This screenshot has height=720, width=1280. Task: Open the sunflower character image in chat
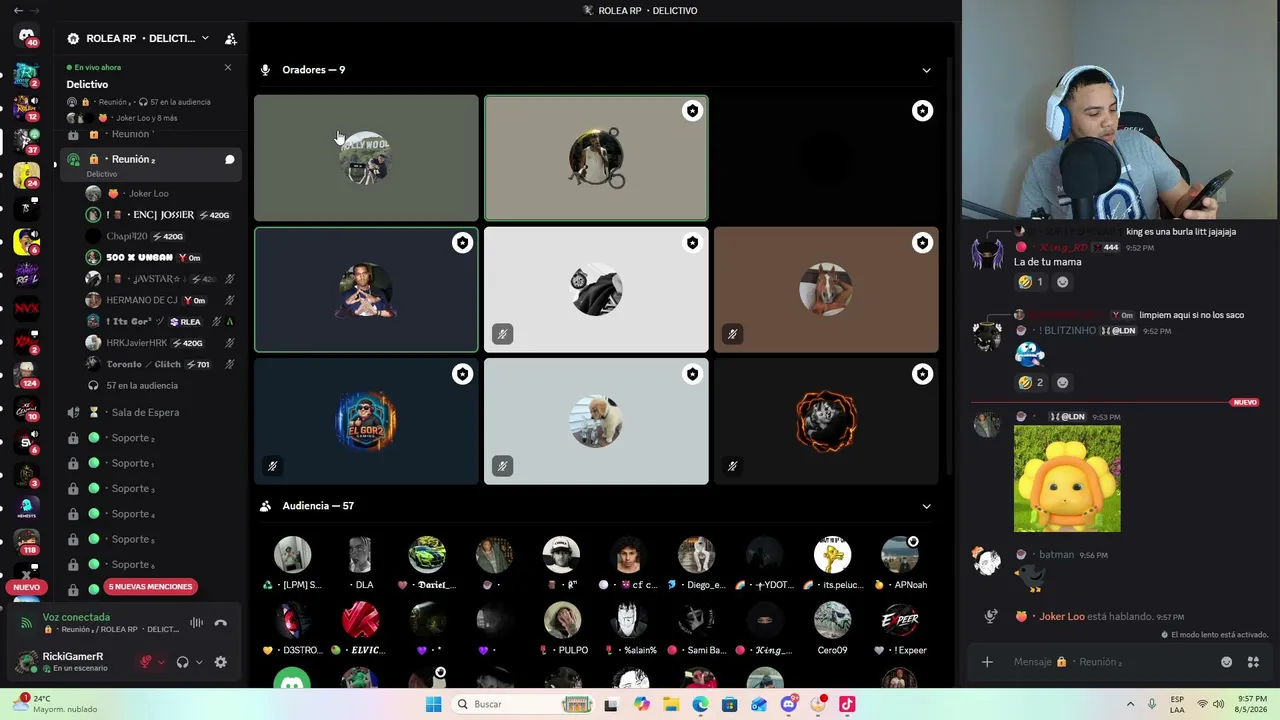click(x=1067, y=479)
